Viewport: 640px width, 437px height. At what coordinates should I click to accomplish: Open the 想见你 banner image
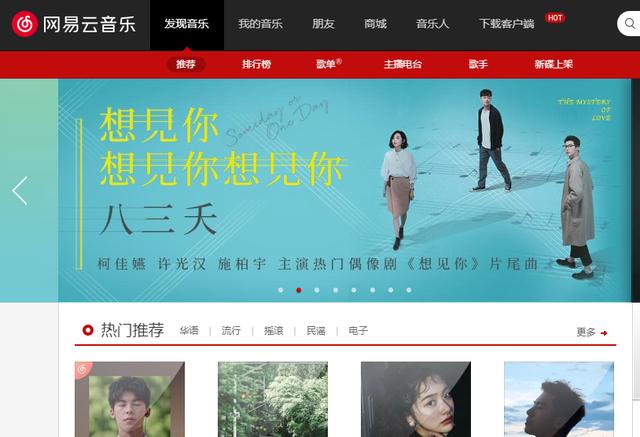tap(344, 191)
